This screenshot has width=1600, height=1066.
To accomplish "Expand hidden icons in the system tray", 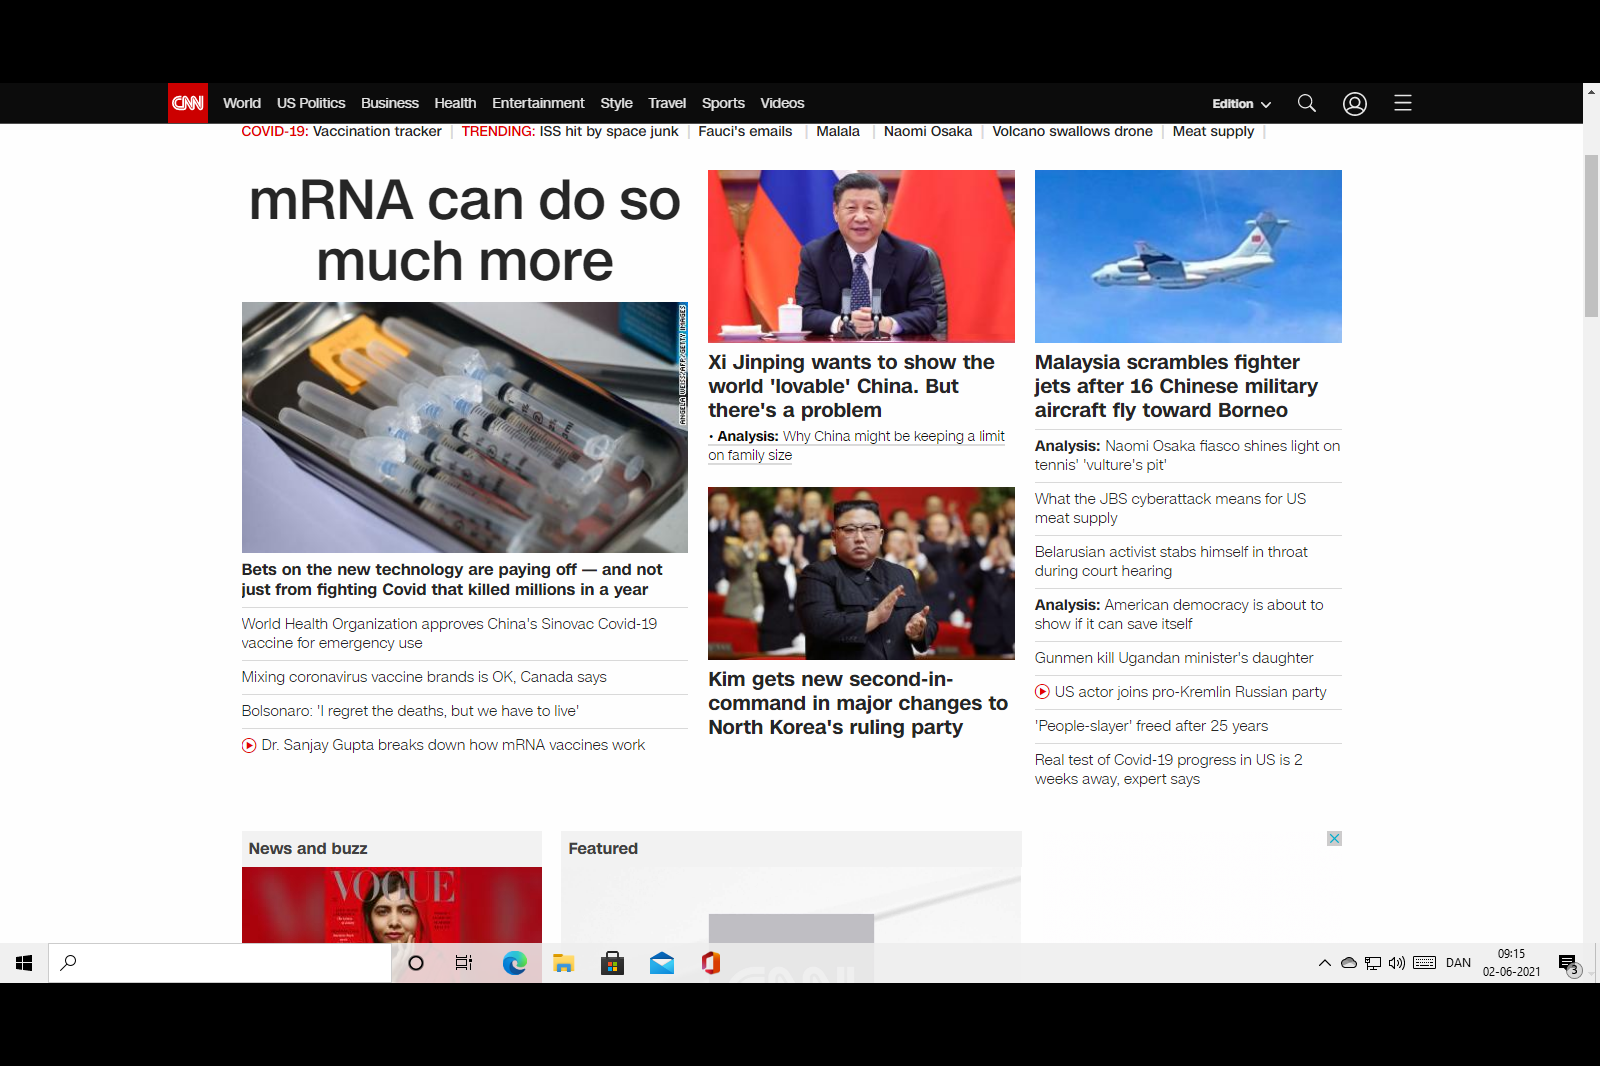I will coord(1323,963).
